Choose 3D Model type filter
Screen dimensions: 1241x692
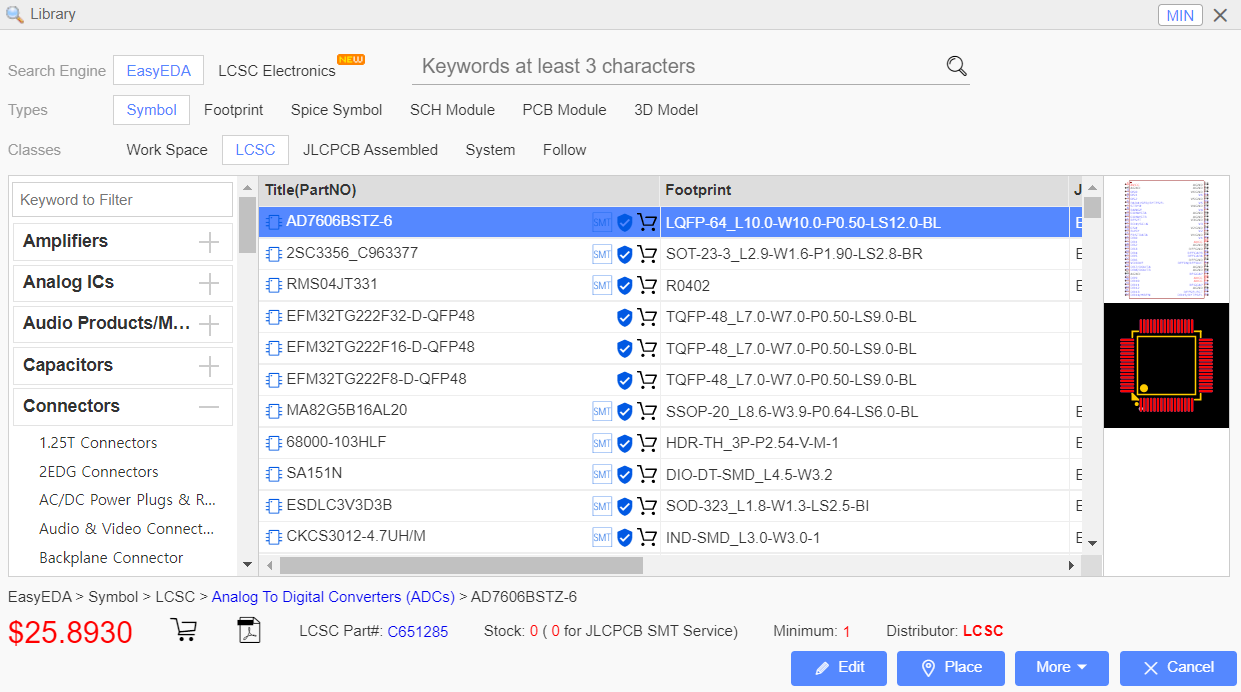click(x=666, y=110)
